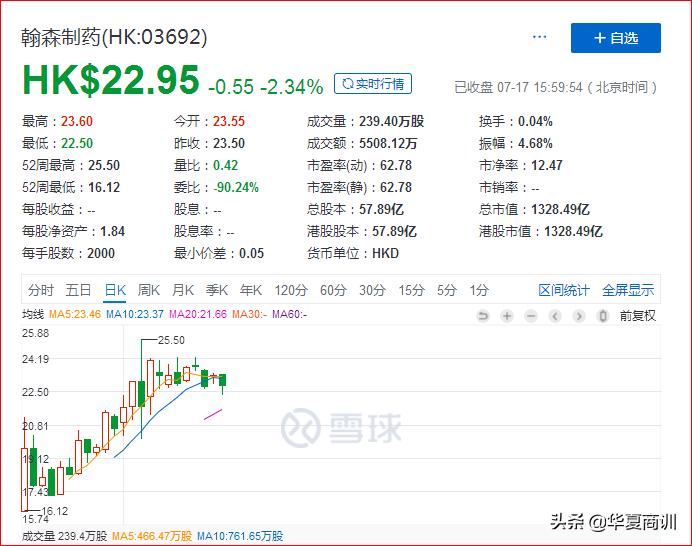Click the 换手 0.04% value

point(535,121)
